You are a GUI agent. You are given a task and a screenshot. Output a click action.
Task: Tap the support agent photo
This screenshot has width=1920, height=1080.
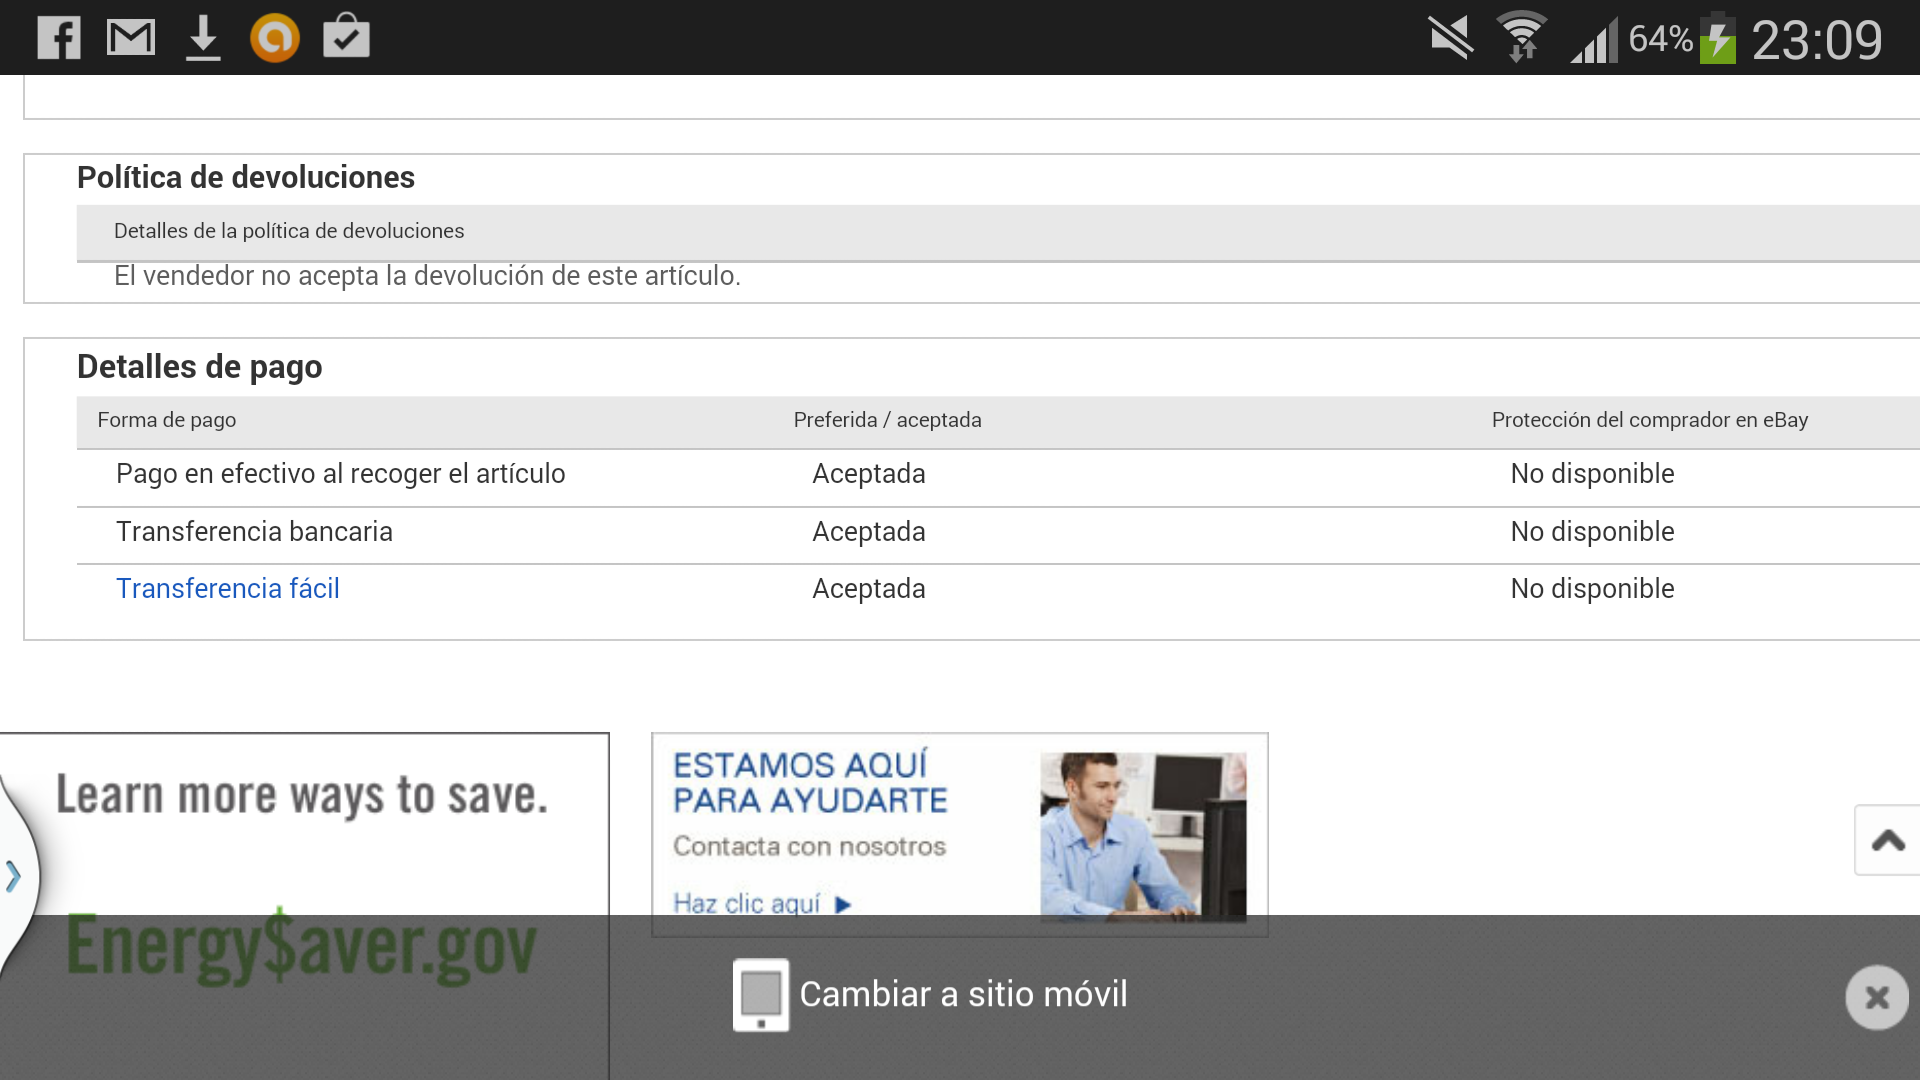point(1143,836)
